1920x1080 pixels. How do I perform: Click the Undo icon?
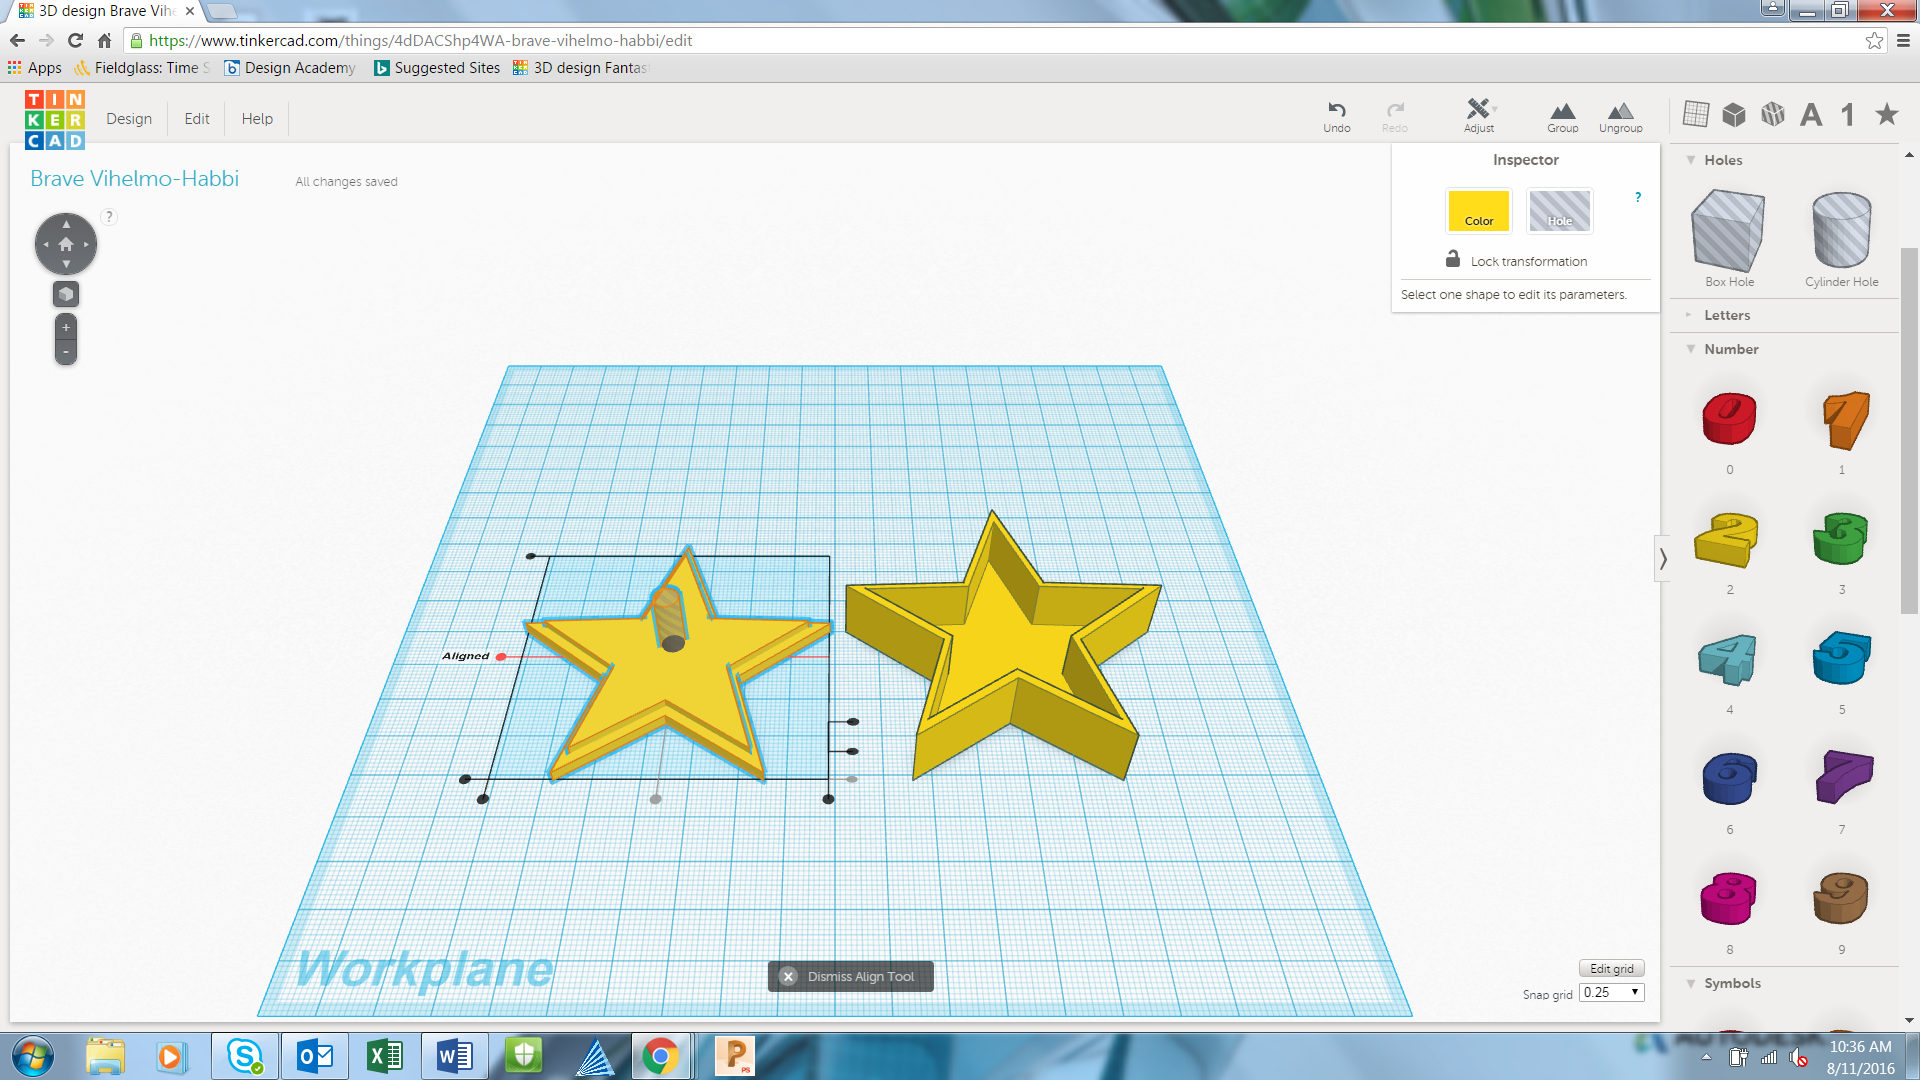1336,110
